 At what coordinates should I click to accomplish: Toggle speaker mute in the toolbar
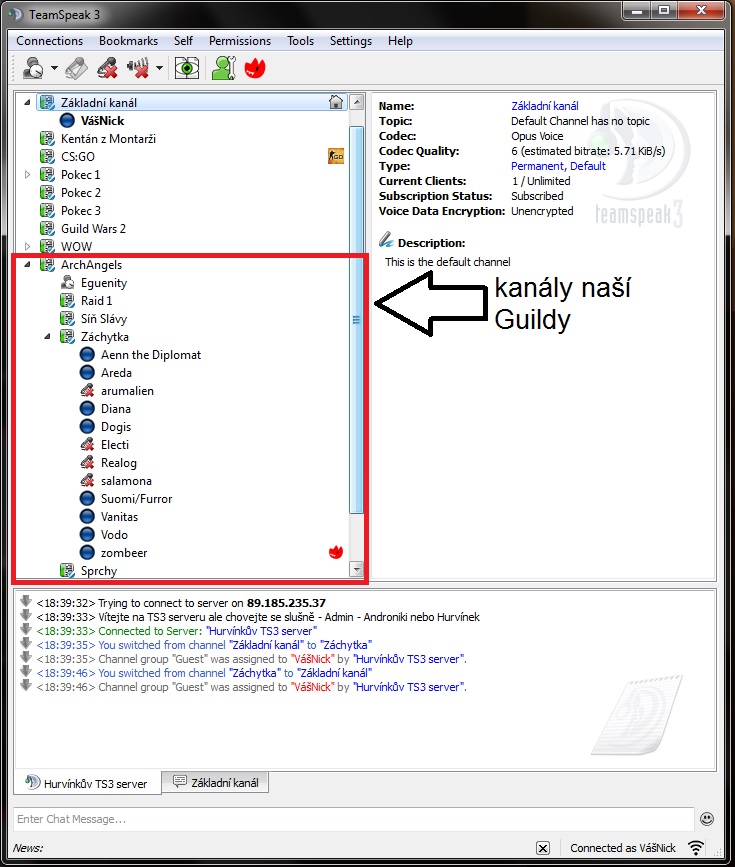tap(139, 68)
